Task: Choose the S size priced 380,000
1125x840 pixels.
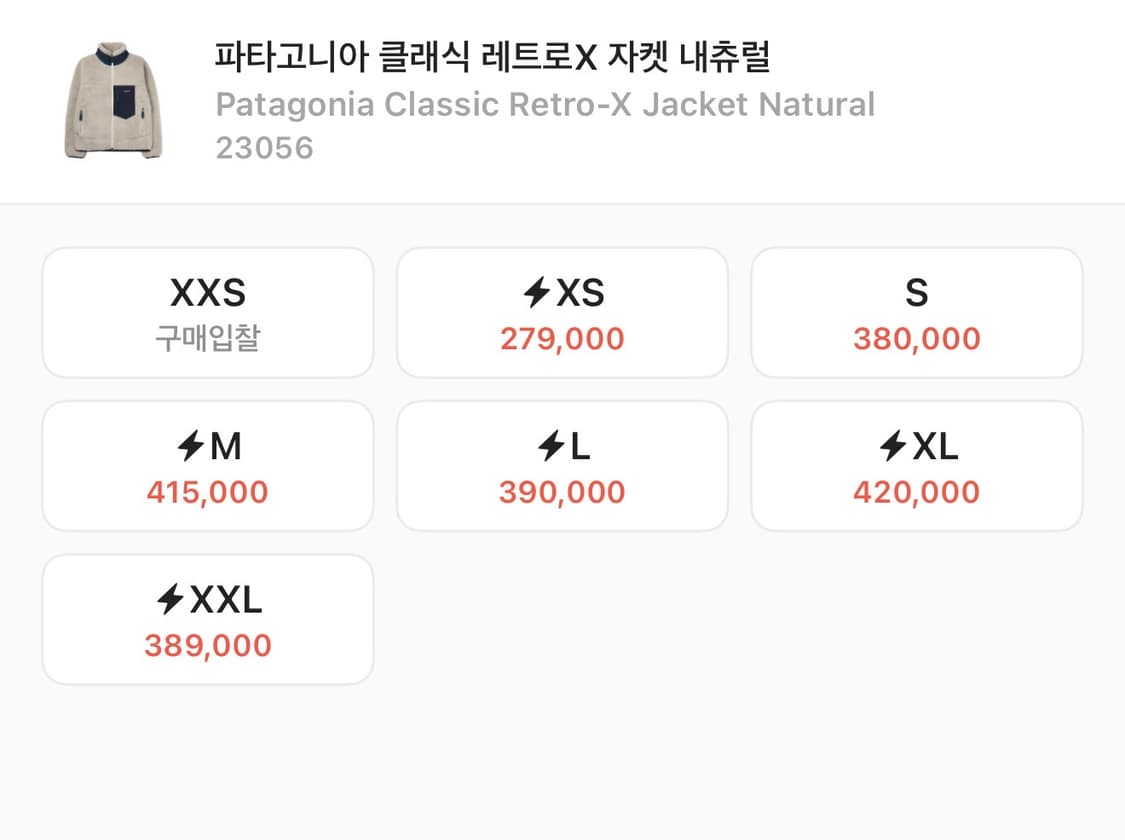Action: 917,312
